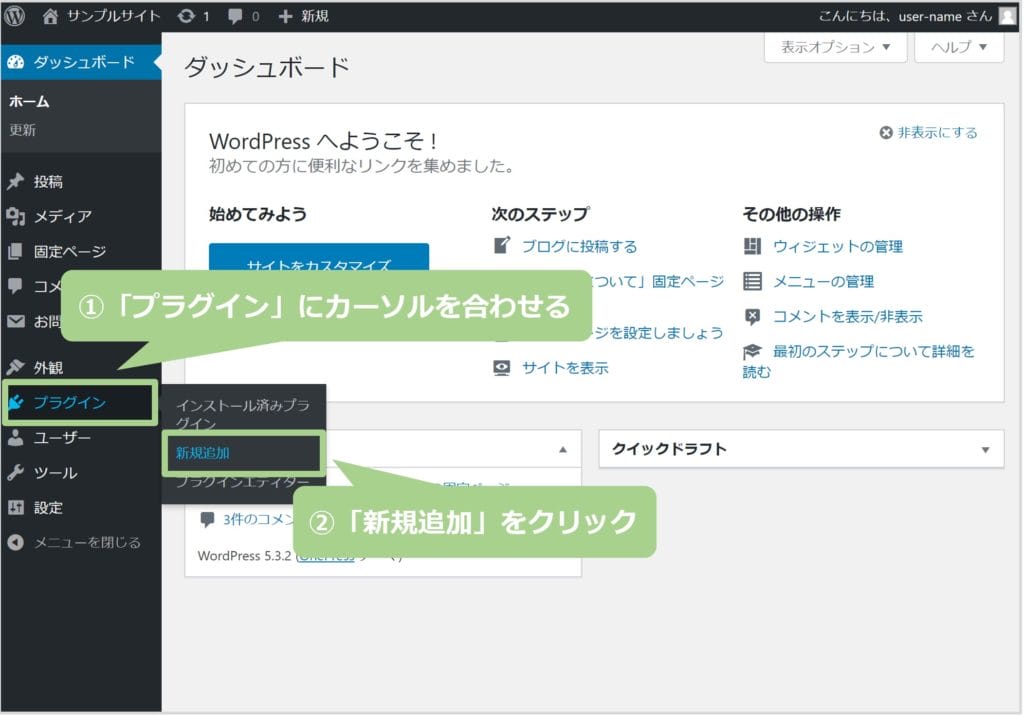Click the WordPress logo icon
The height and width of the screenshot is (716, 1024).
pyautogui.click(x=14, y=16)
